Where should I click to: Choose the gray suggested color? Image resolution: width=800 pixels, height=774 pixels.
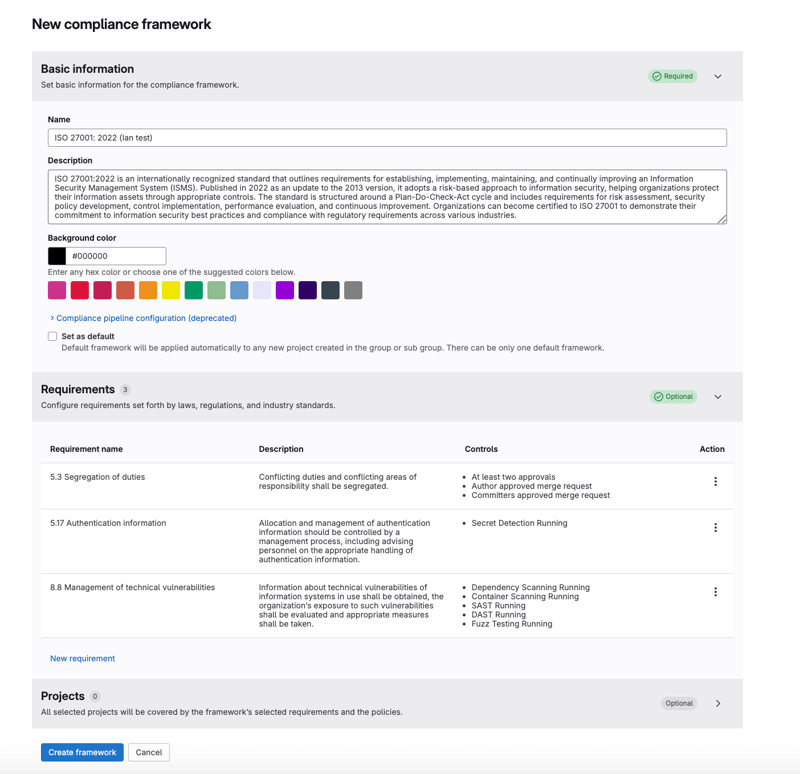[x=353, y=290]
